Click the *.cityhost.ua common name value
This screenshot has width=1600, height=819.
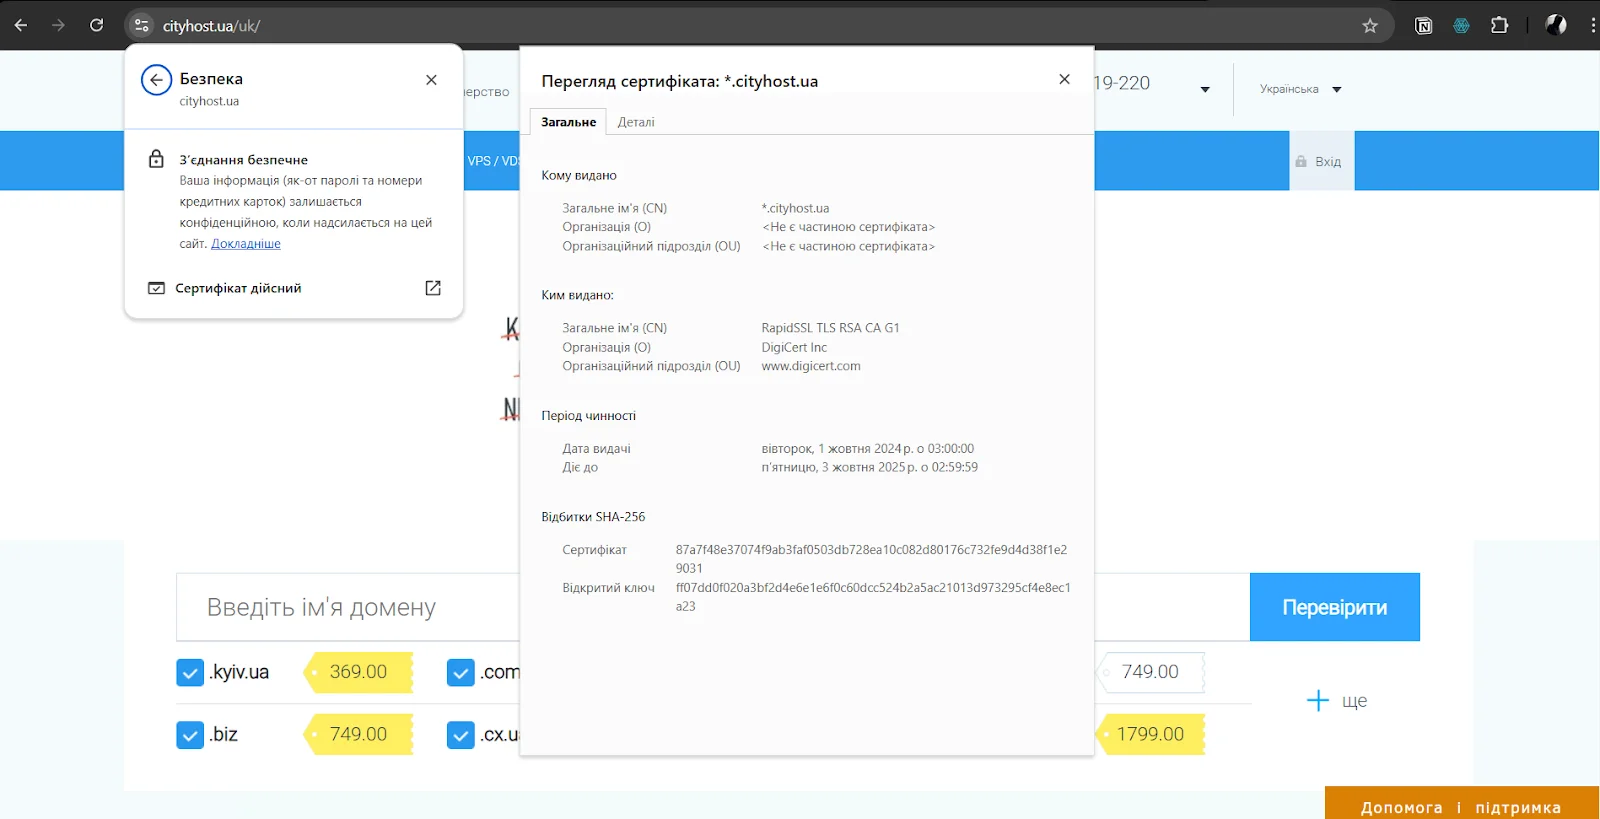click(795, 208)
